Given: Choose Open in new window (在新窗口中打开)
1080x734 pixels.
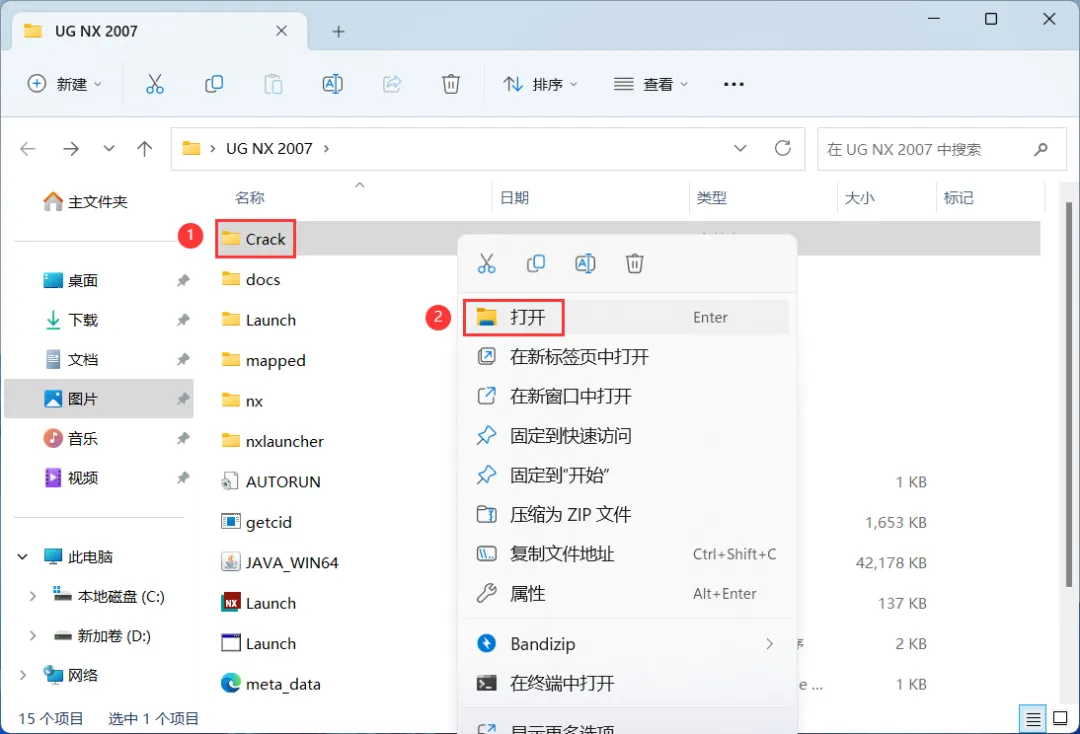Looking at the screenshot, I should (626, 396).
